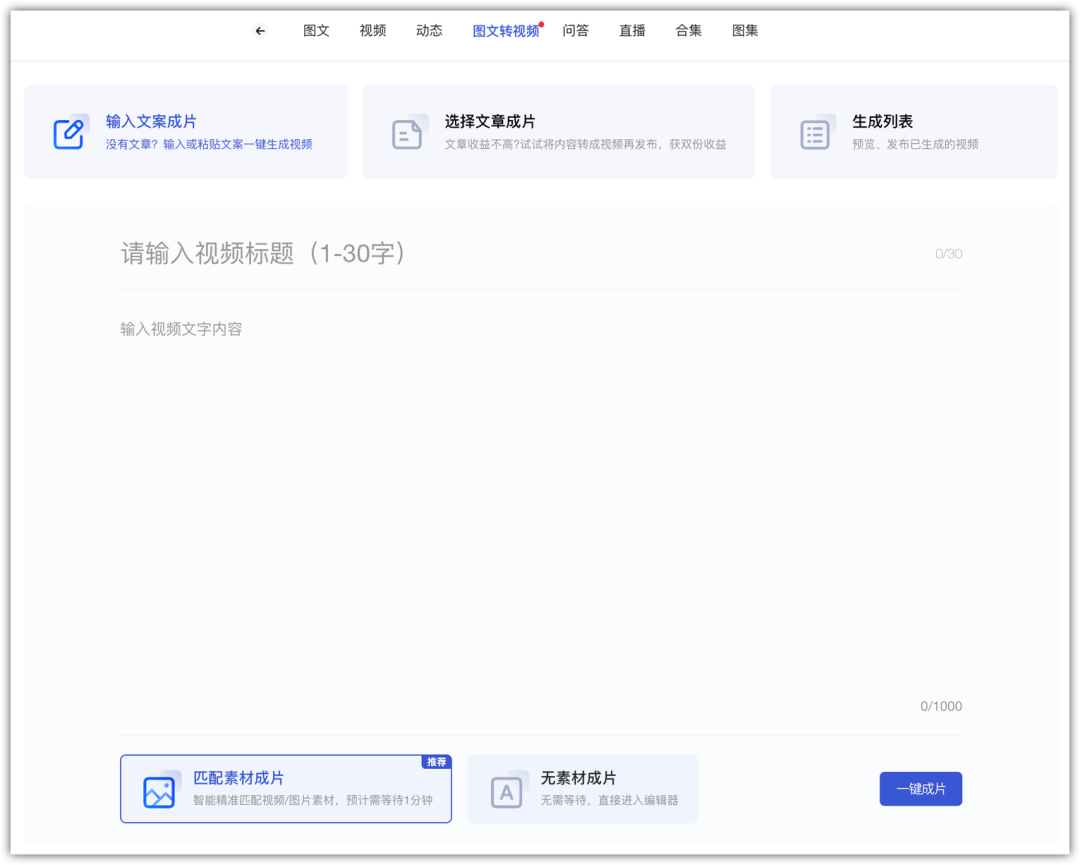The width and height of the screenshot is (1080, 865).
Task: Click the video title input field
Action: 520,254
